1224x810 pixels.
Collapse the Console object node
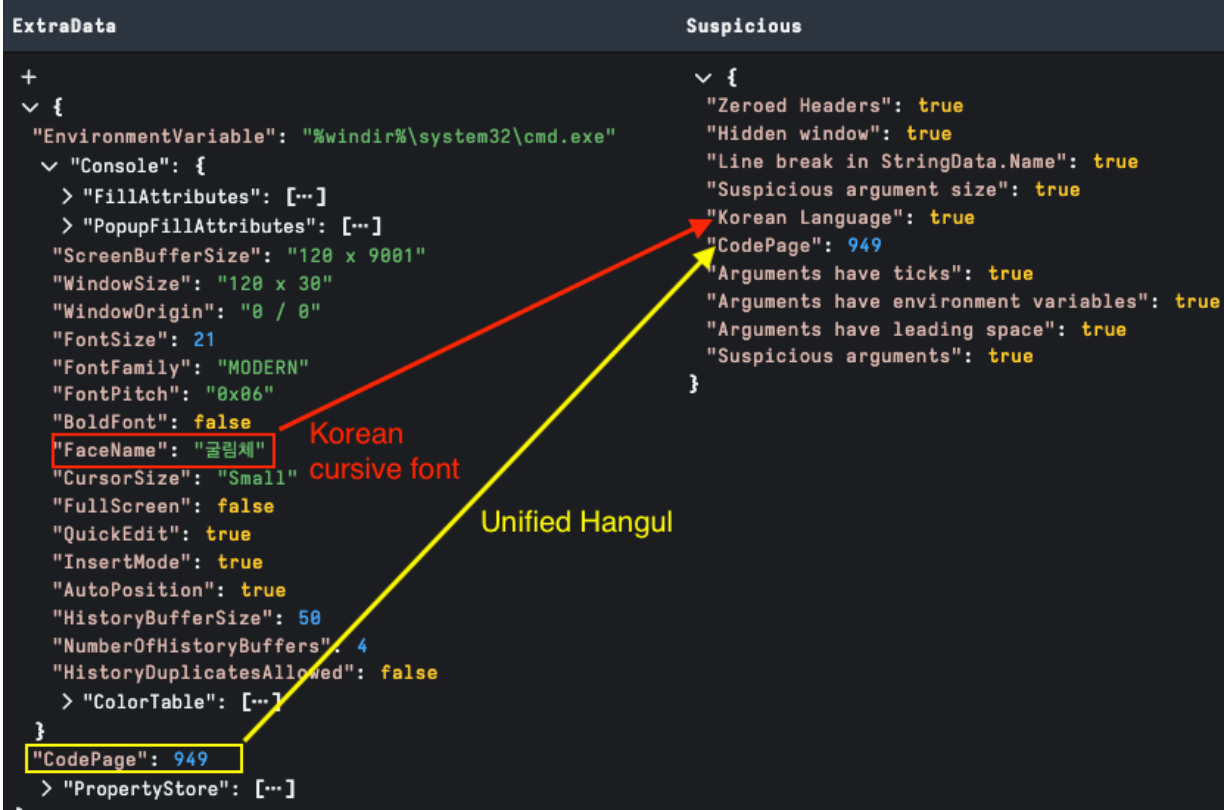[49, 166]
